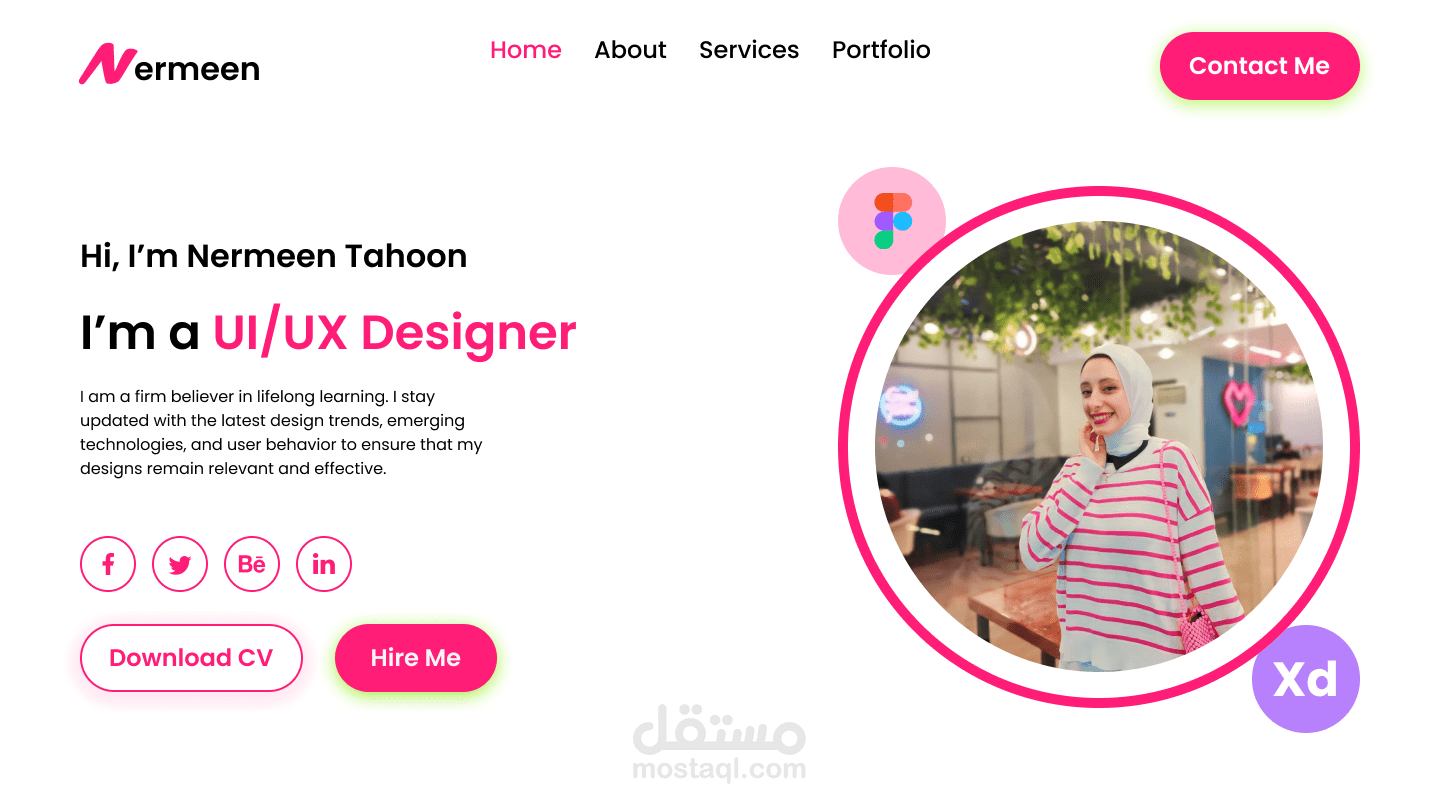
Task: Click the mostaql.com watermark text
Action: [x=719, y=769]
